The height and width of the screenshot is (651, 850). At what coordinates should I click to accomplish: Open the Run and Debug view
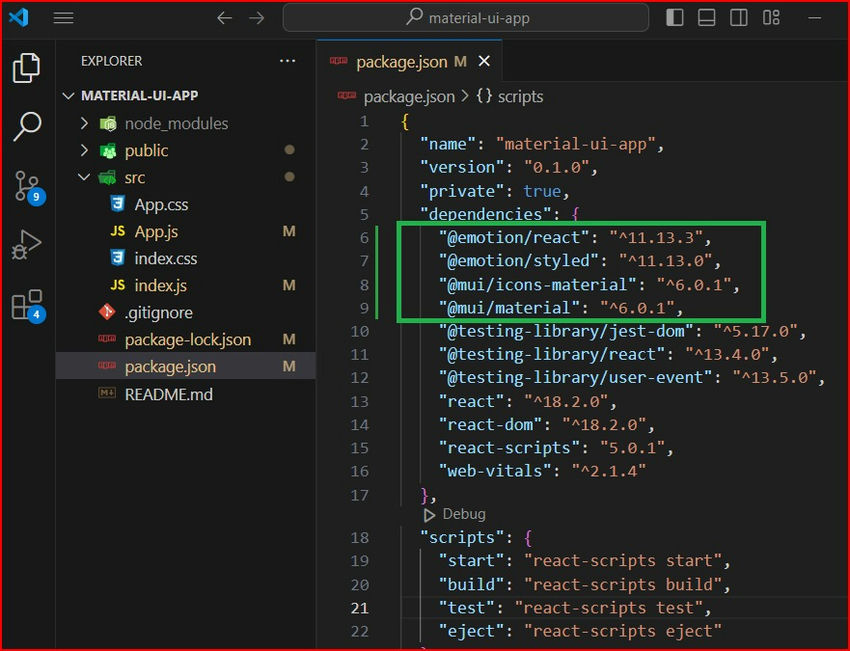[27, 243]
